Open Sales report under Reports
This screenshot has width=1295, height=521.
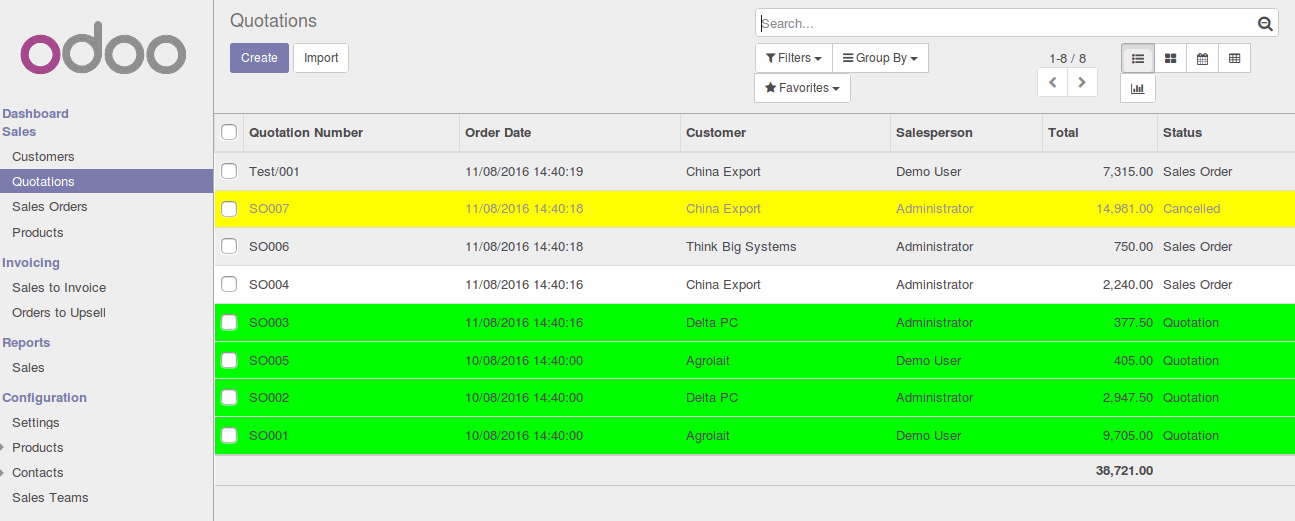point(28,368)
